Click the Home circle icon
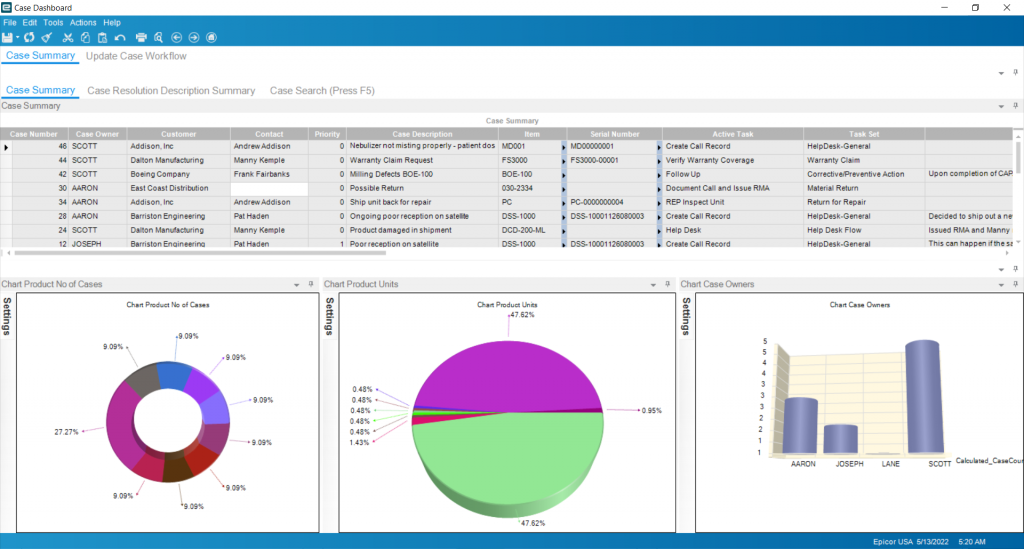 coord(212,38)
